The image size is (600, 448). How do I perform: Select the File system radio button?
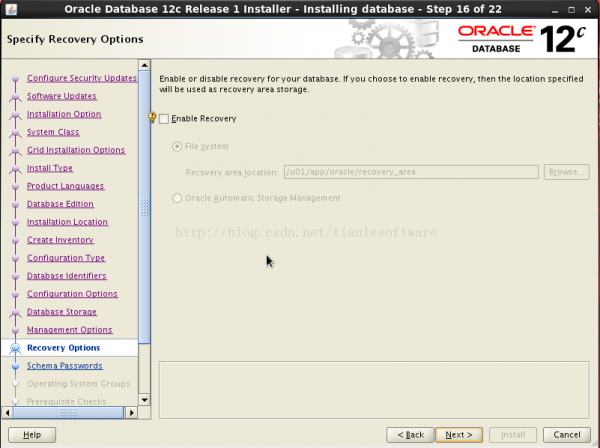(177, 147)
